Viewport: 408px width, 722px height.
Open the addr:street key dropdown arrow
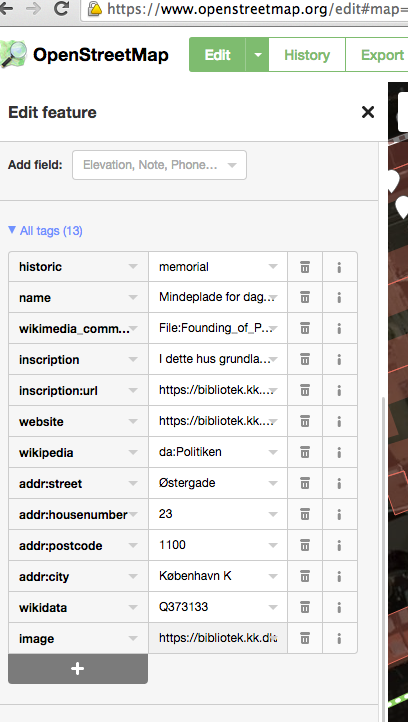(x=133, y=483)
